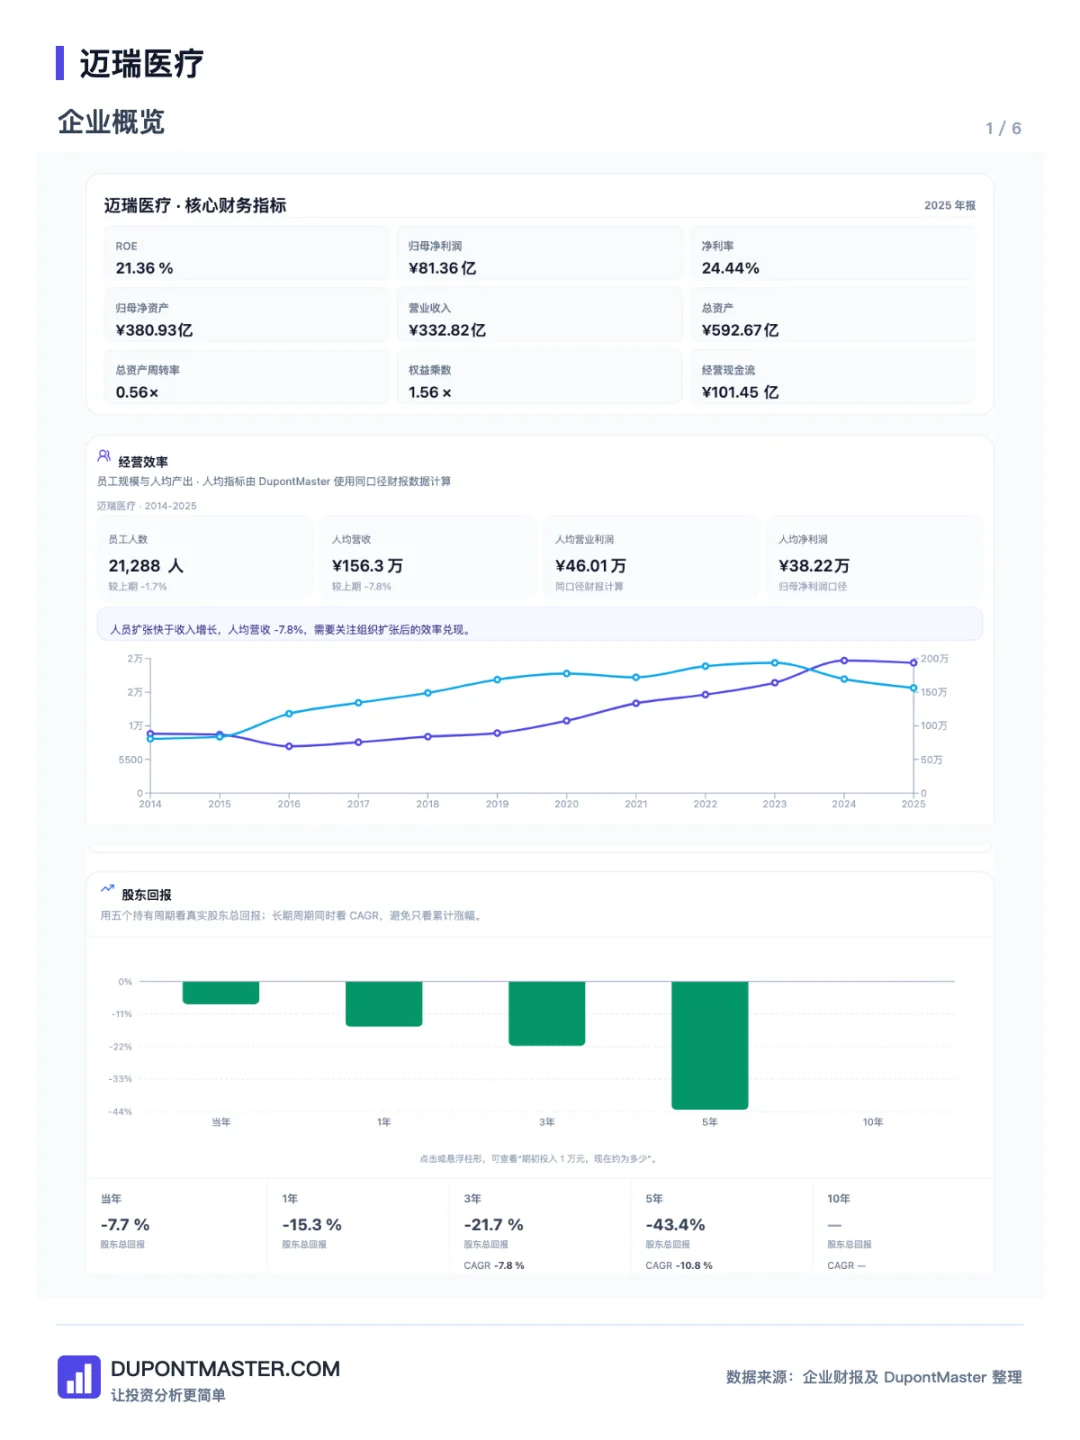Click the 人员扩张快于收入增长 insight banner
Viewport: 1080px width, 1440px height.
pos(540,624)
